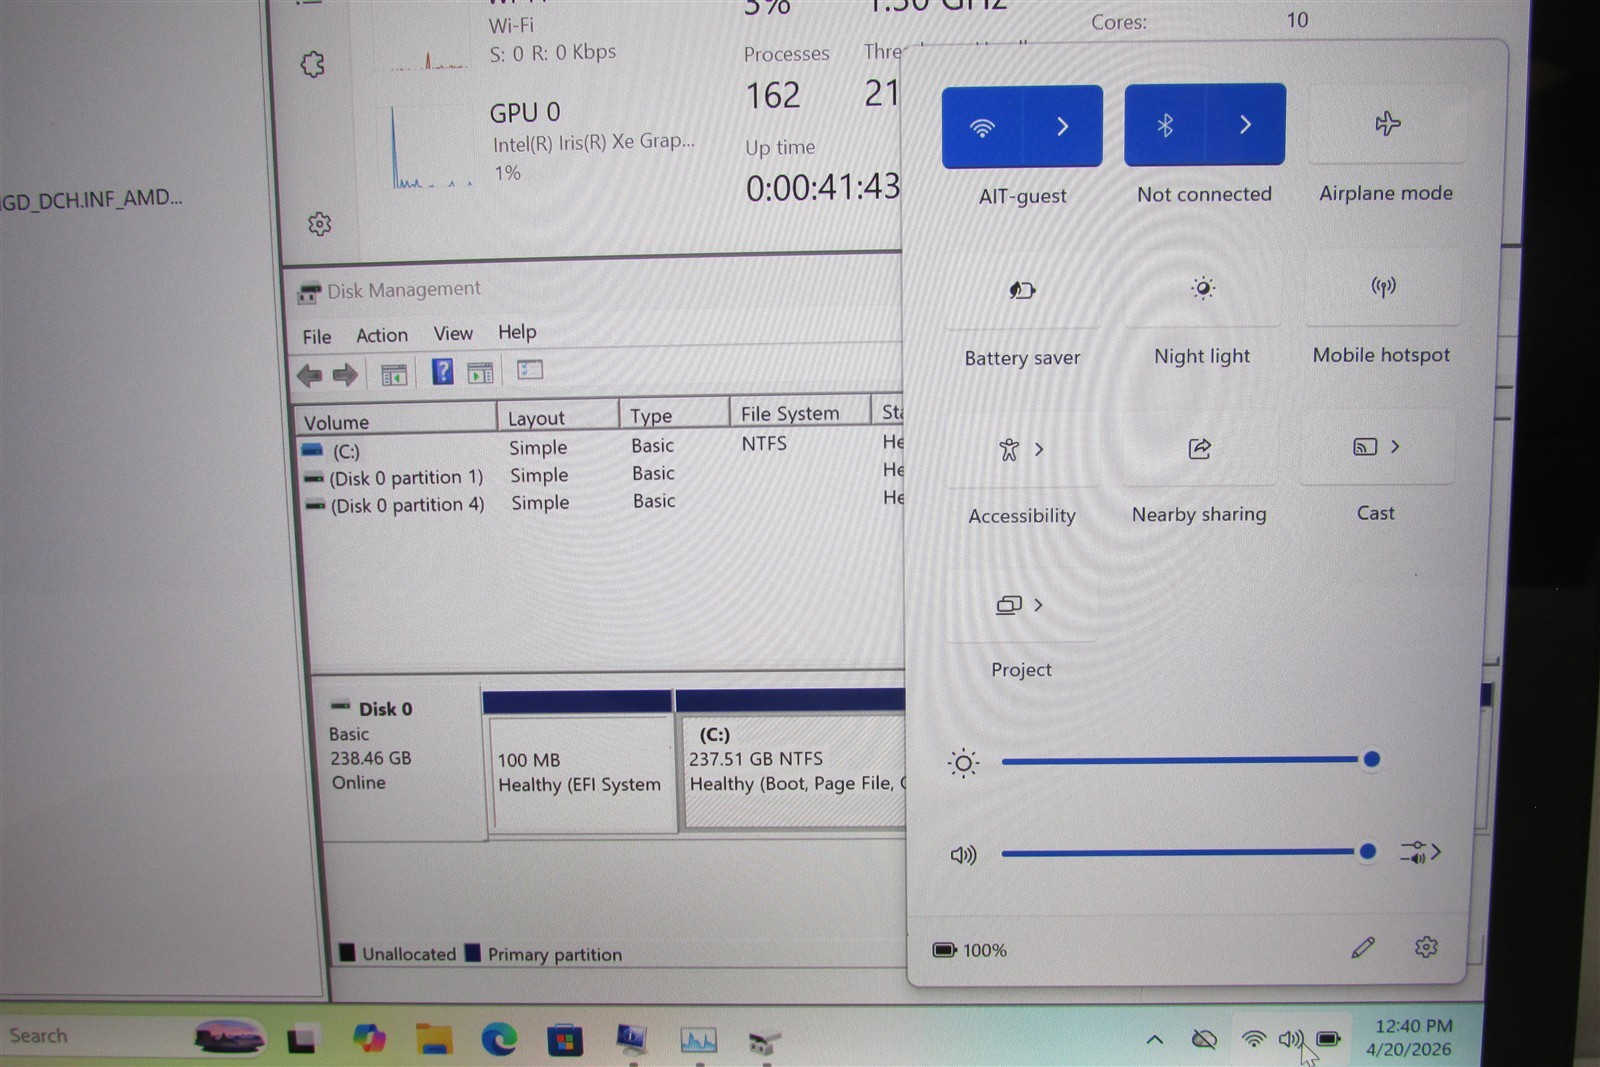Enable Airplane mode
1600x1067 pixels.
tap(1387, 124)
